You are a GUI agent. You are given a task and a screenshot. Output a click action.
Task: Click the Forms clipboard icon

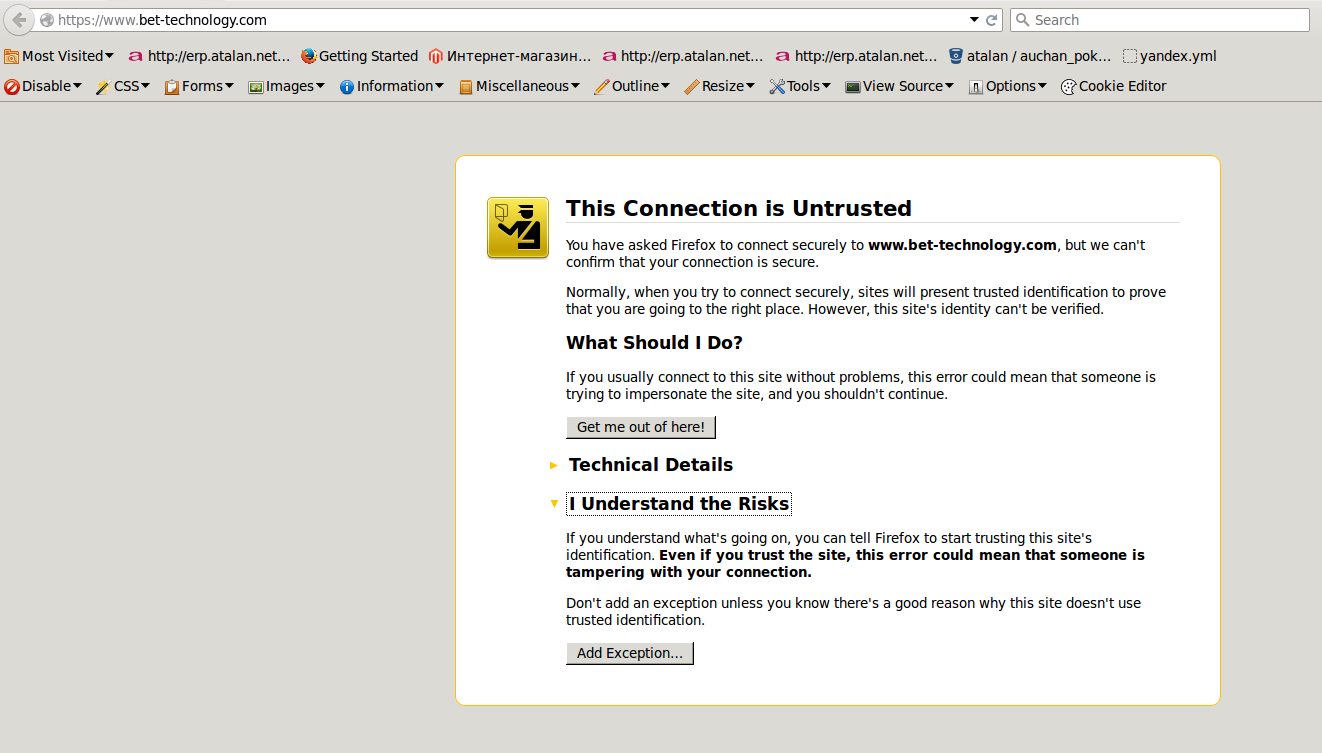point(172,87)
